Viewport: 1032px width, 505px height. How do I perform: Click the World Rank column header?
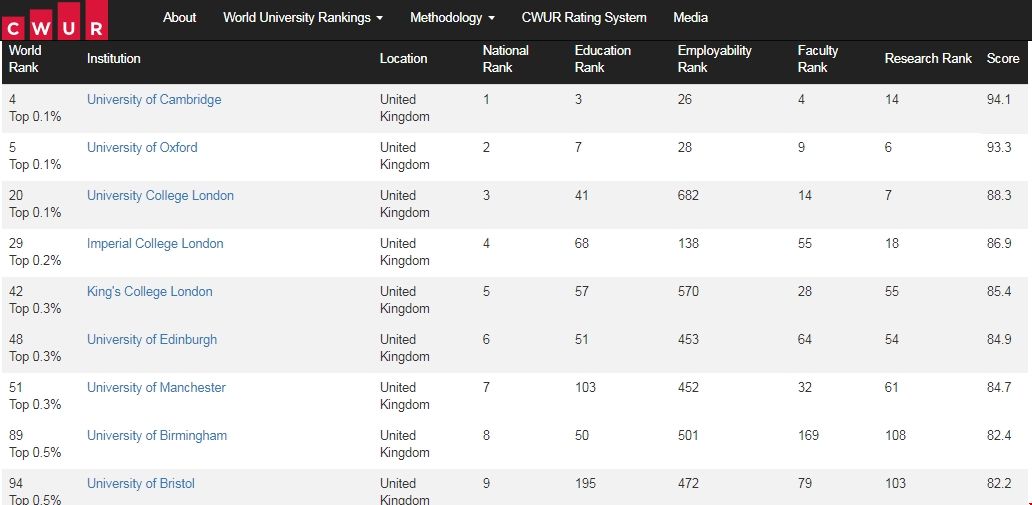pos(25,59)
